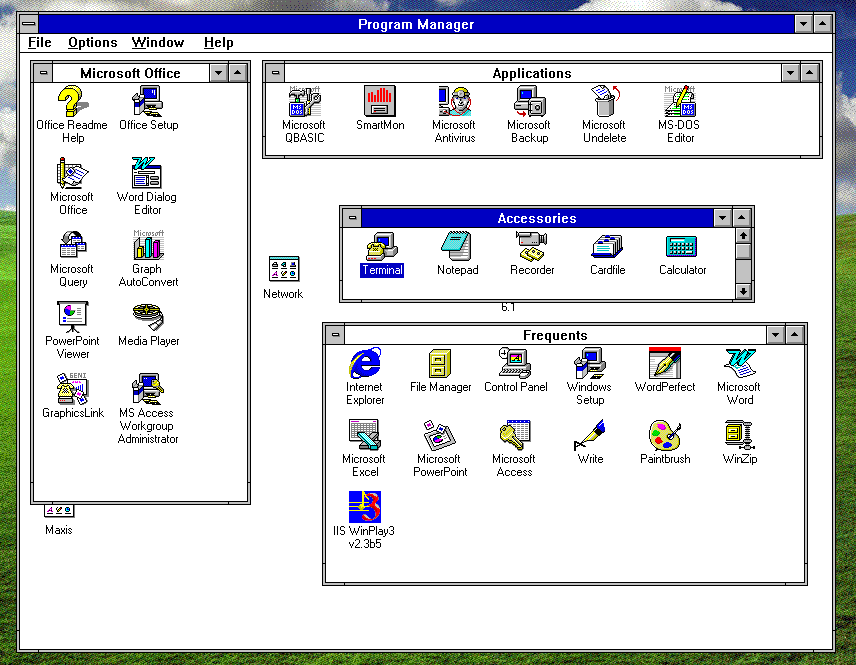Minimize the Accessories group window

(723, 218)
